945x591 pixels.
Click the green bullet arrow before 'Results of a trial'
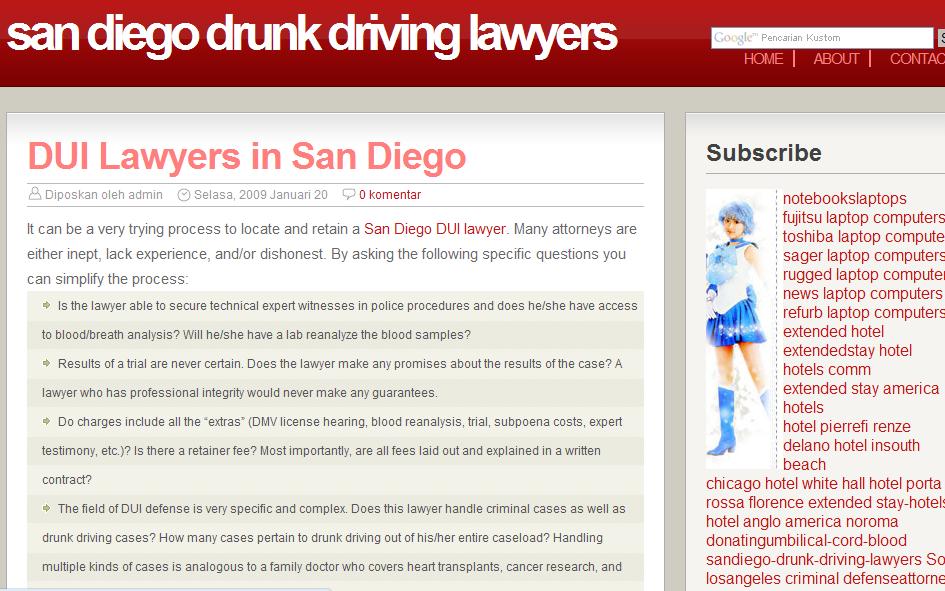46,363
